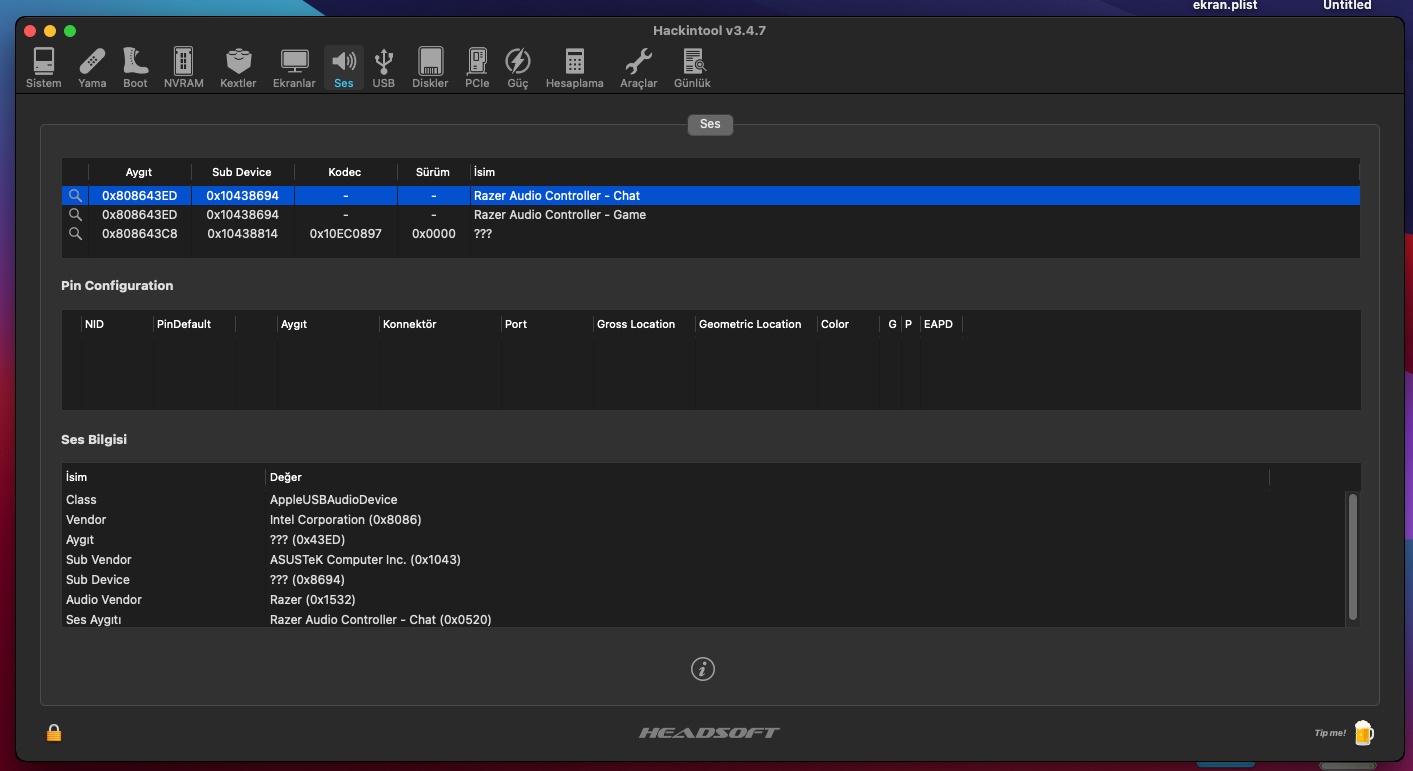Sort by Sürüm column header
The height and width of the screenshot is (771, 1413).
pos(433,172)
